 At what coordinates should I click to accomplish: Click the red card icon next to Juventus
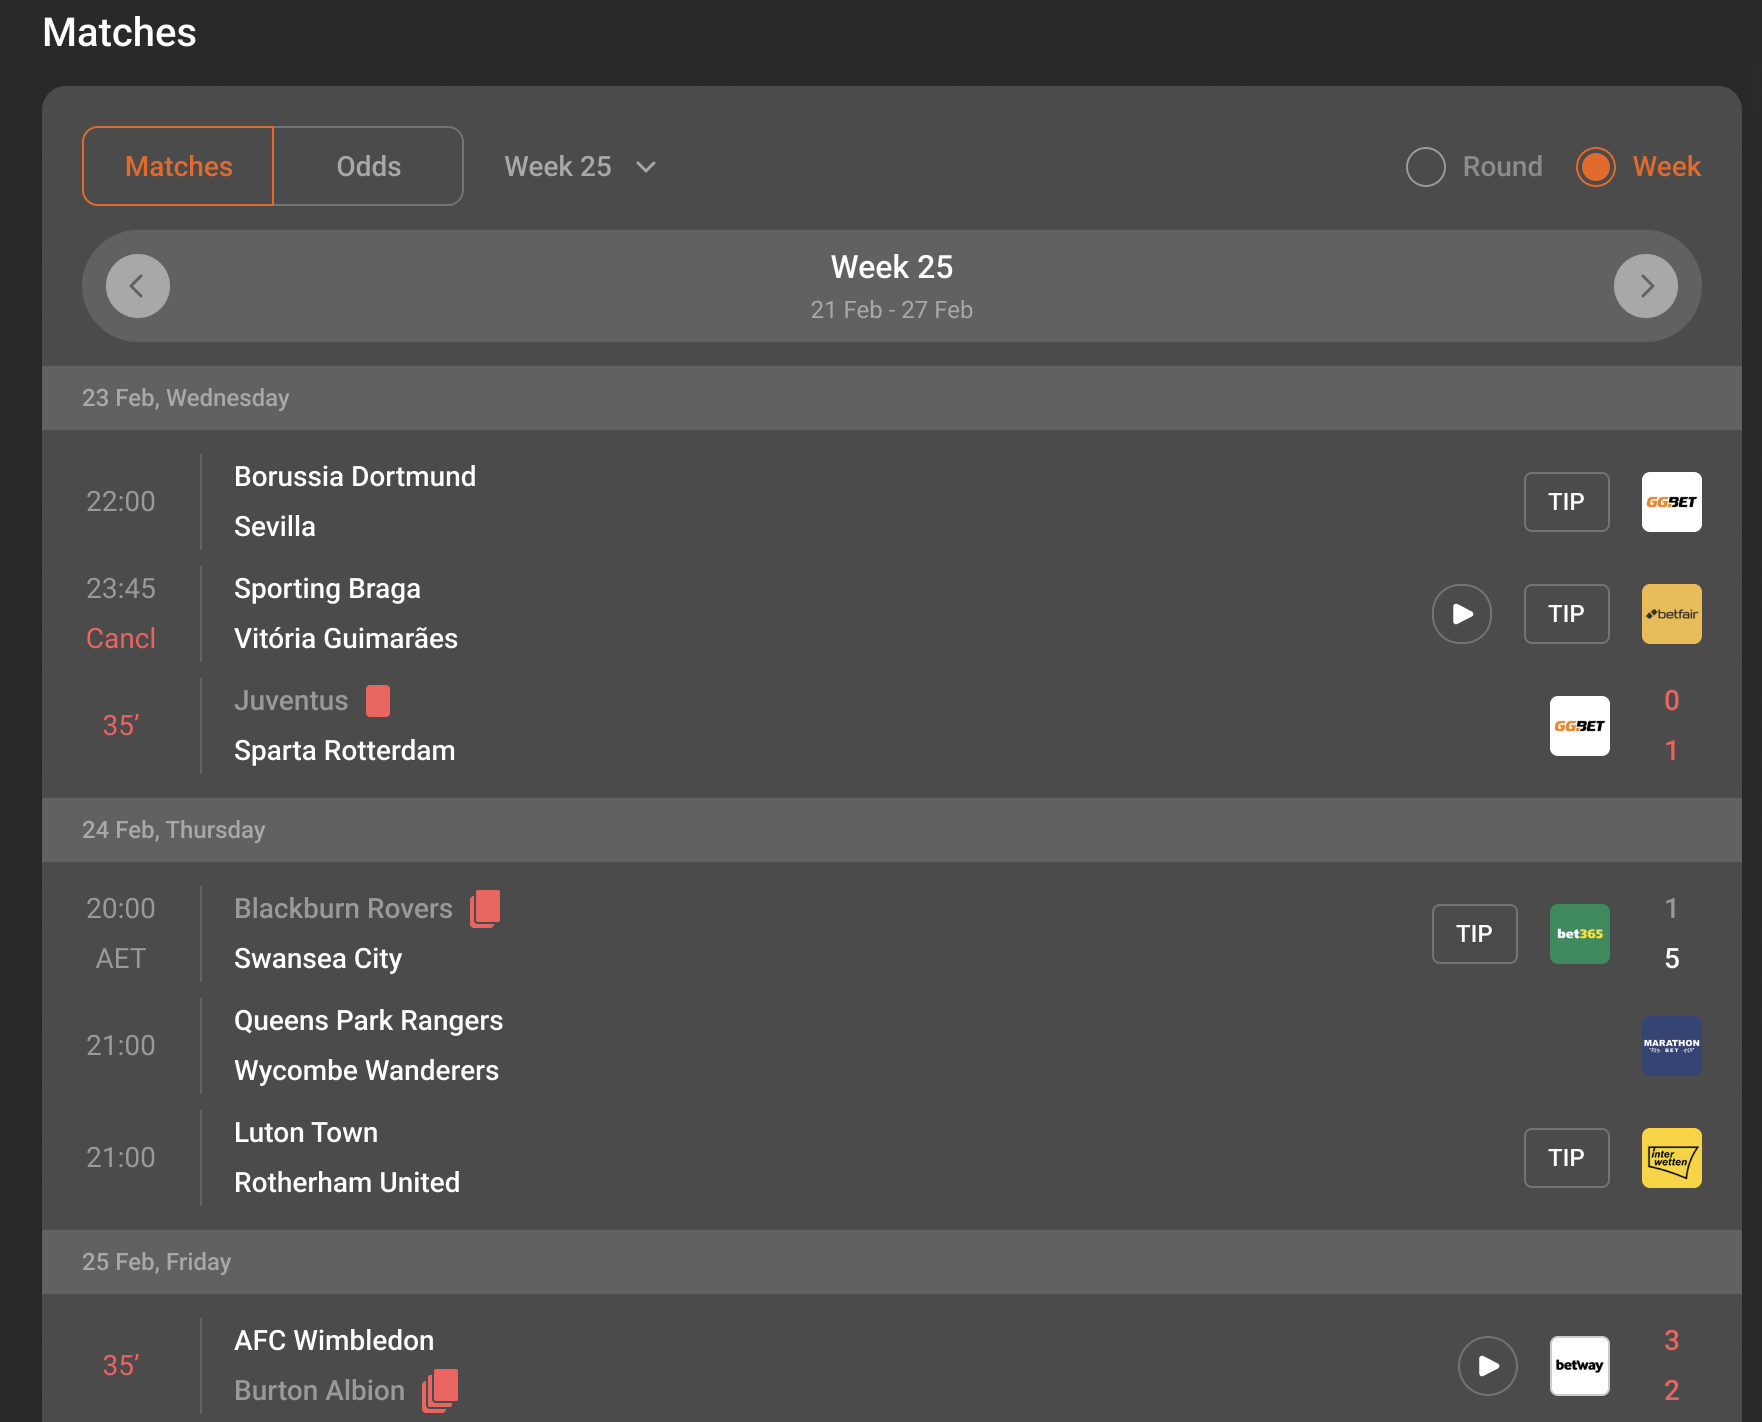(x=378, y=701)
